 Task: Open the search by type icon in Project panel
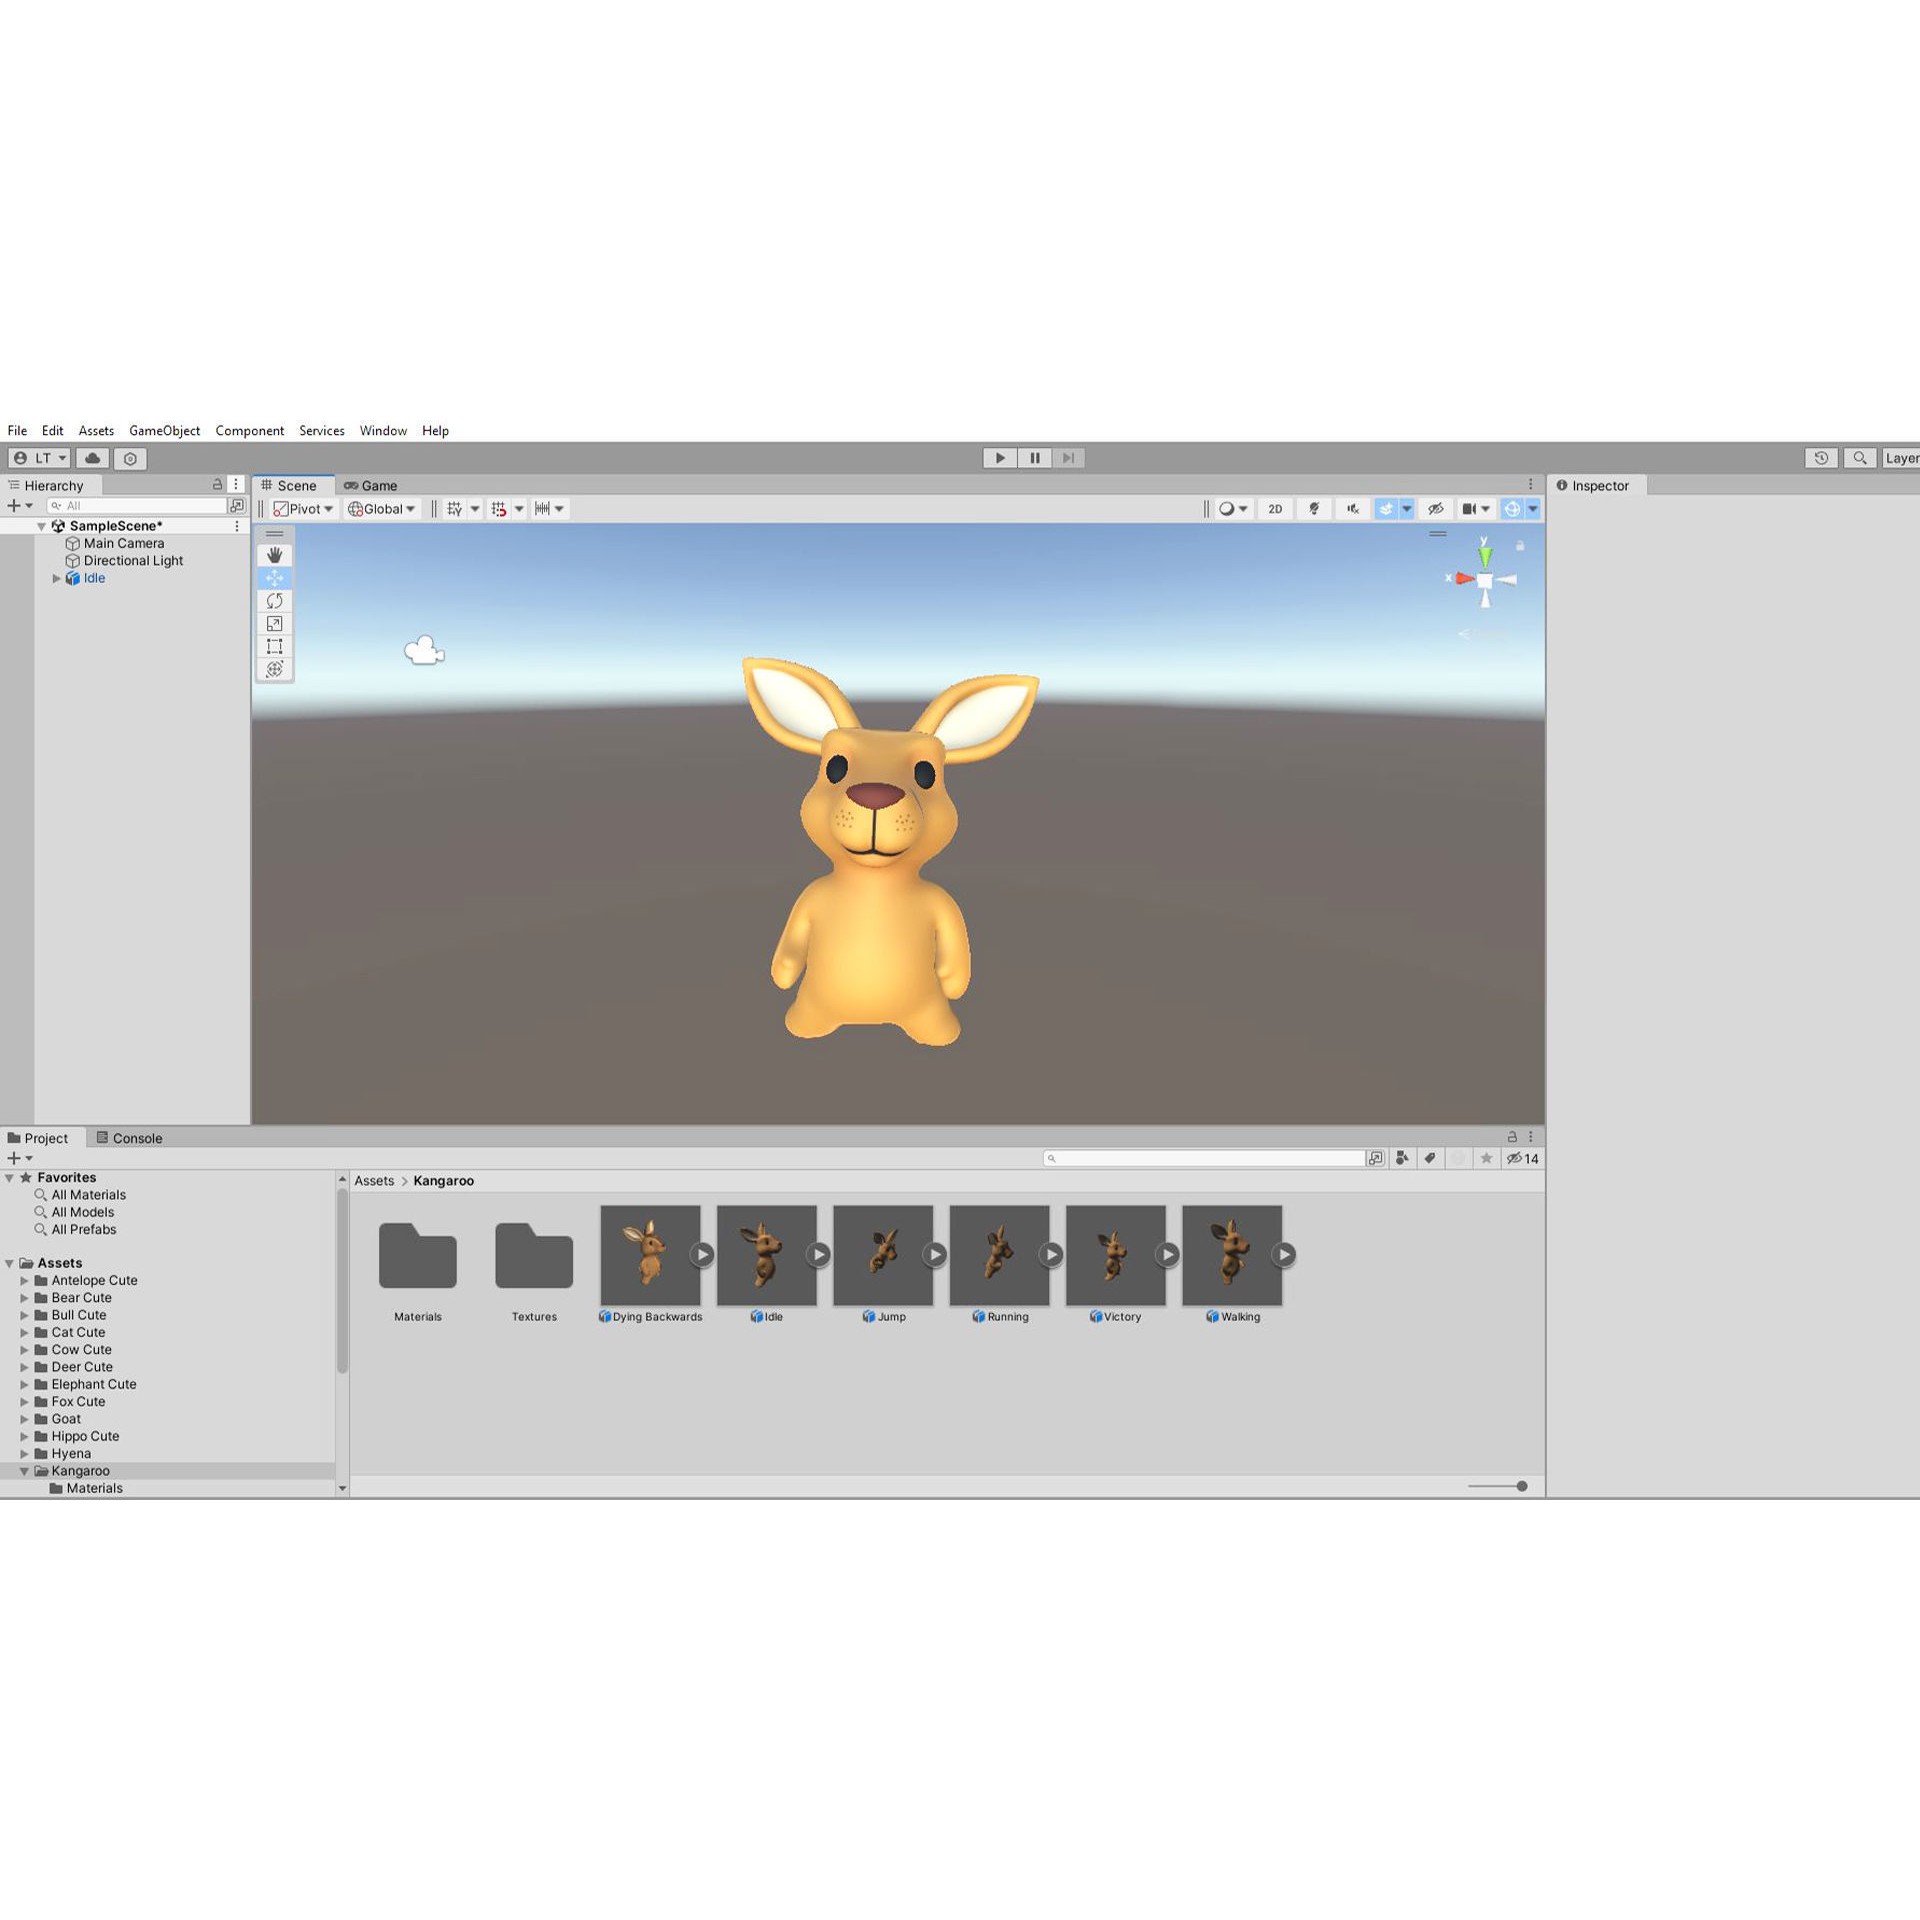(1402, 1158)
